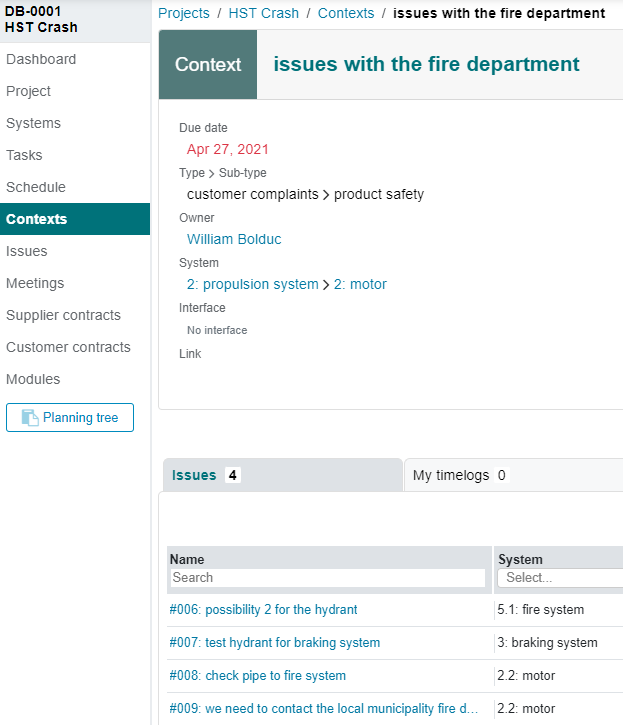Open the Project sidebar item
The image size is (623, 725).
(x=28, y=91)
